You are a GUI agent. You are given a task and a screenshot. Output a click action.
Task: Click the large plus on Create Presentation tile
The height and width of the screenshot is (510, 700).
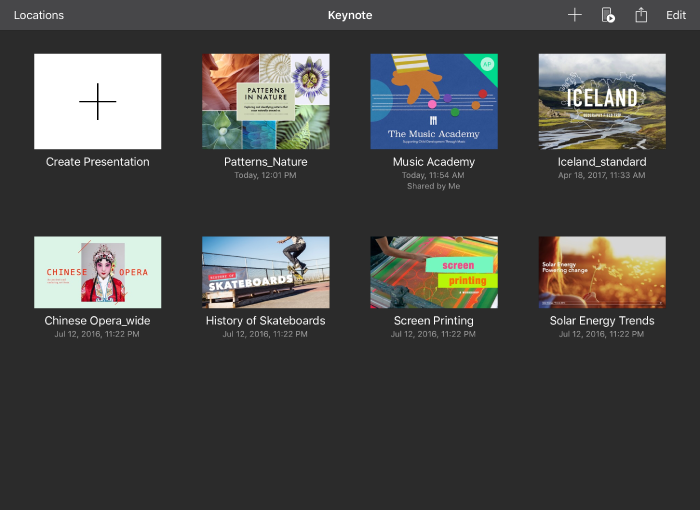pyautogui.click(x=97, y=102)
